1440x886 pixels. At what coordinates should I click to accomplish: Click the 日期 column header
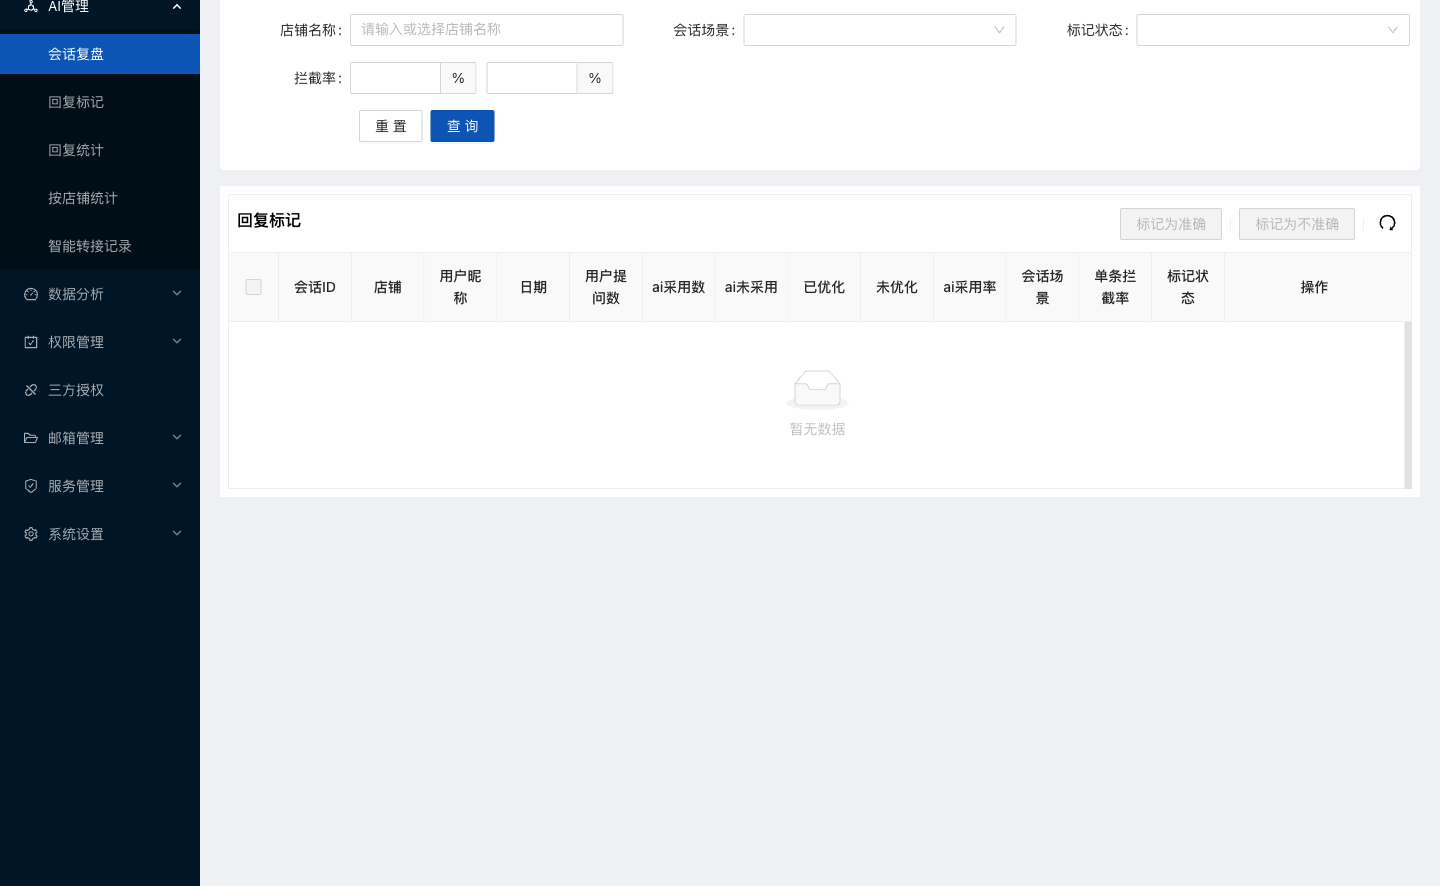(533, 287)
